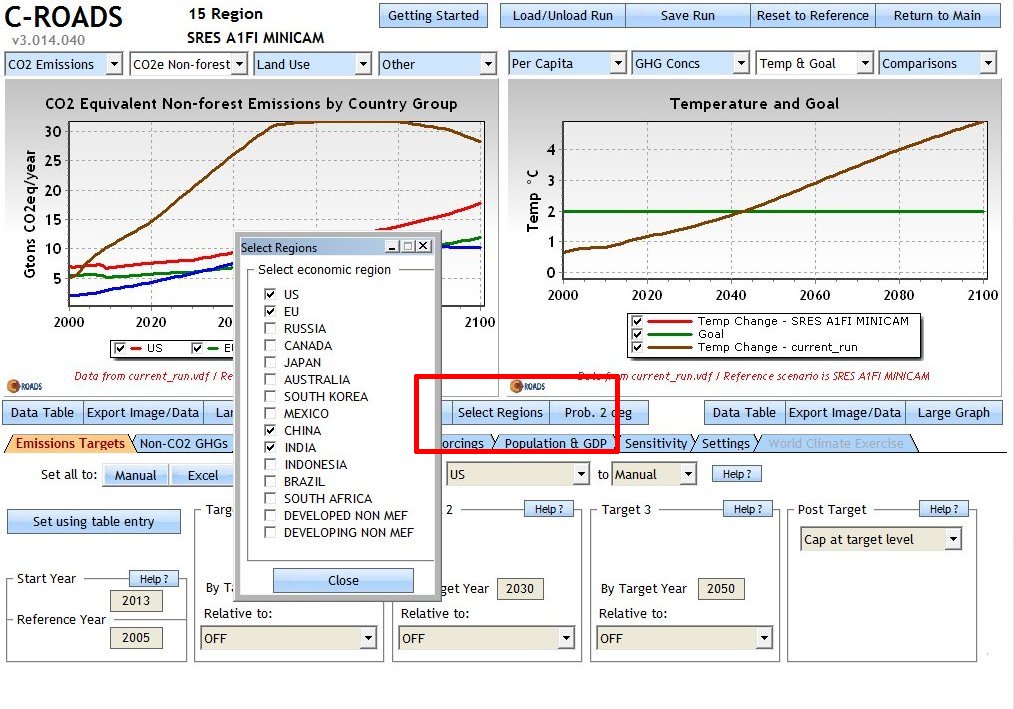
Task: Open the Sensitivity tab
Action: pyautogui.click(x=656, y=443)
